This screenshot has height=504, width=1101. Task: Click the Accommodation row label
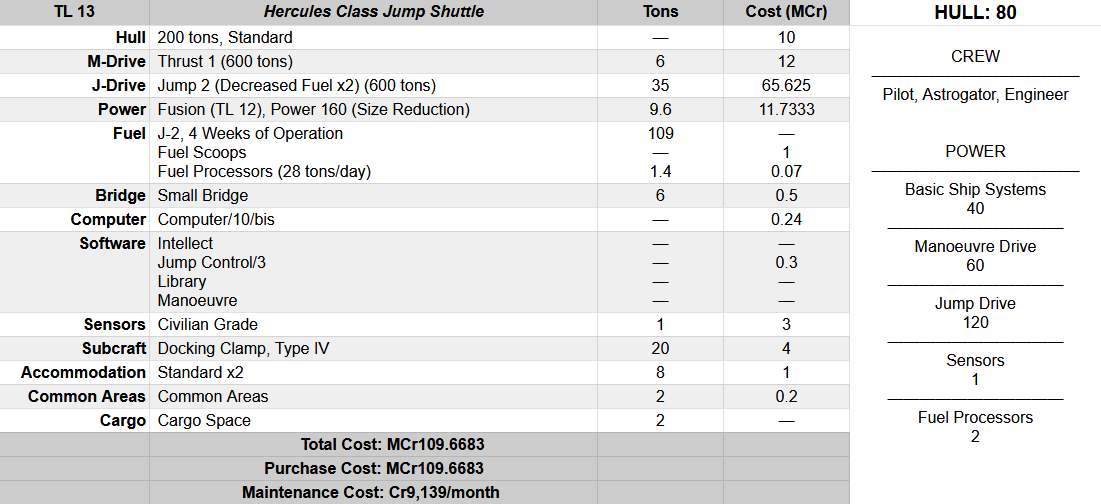(83, 372)
